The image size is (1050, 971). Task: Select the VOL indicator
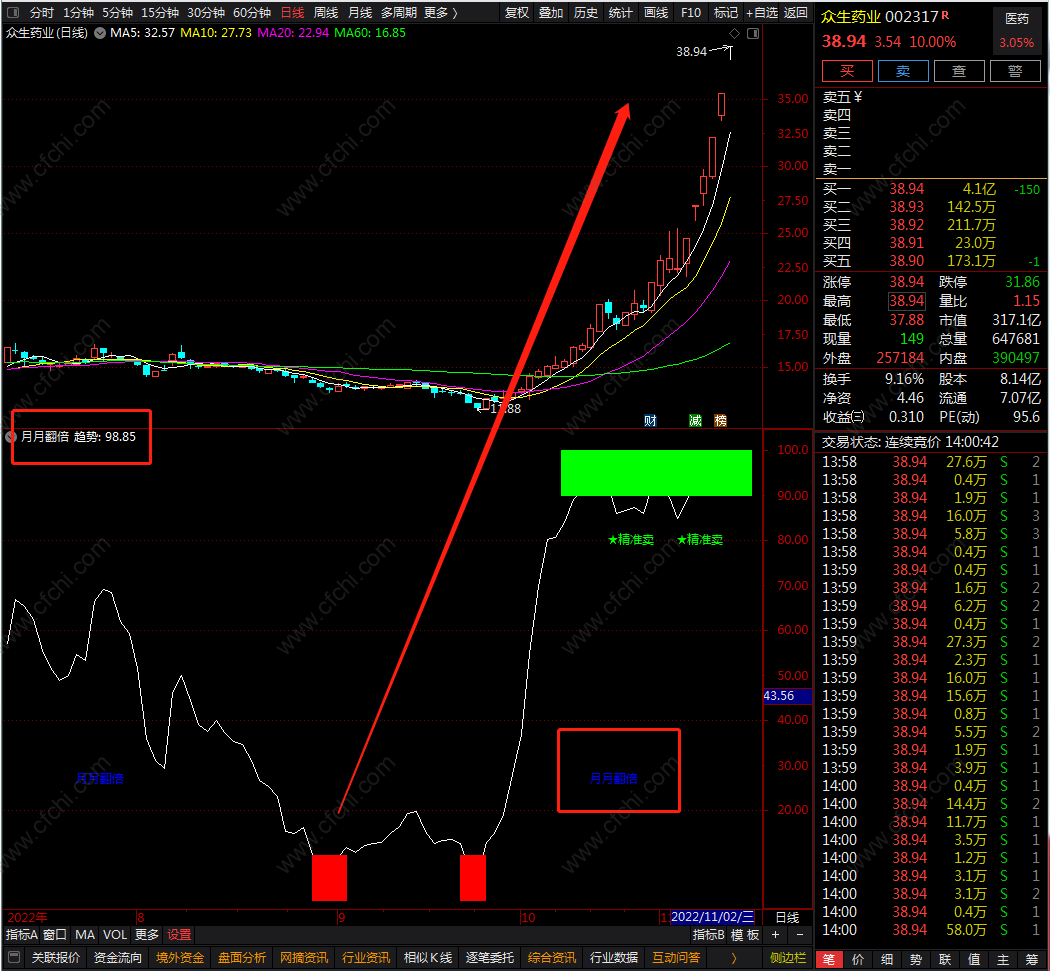click(115, 935)
